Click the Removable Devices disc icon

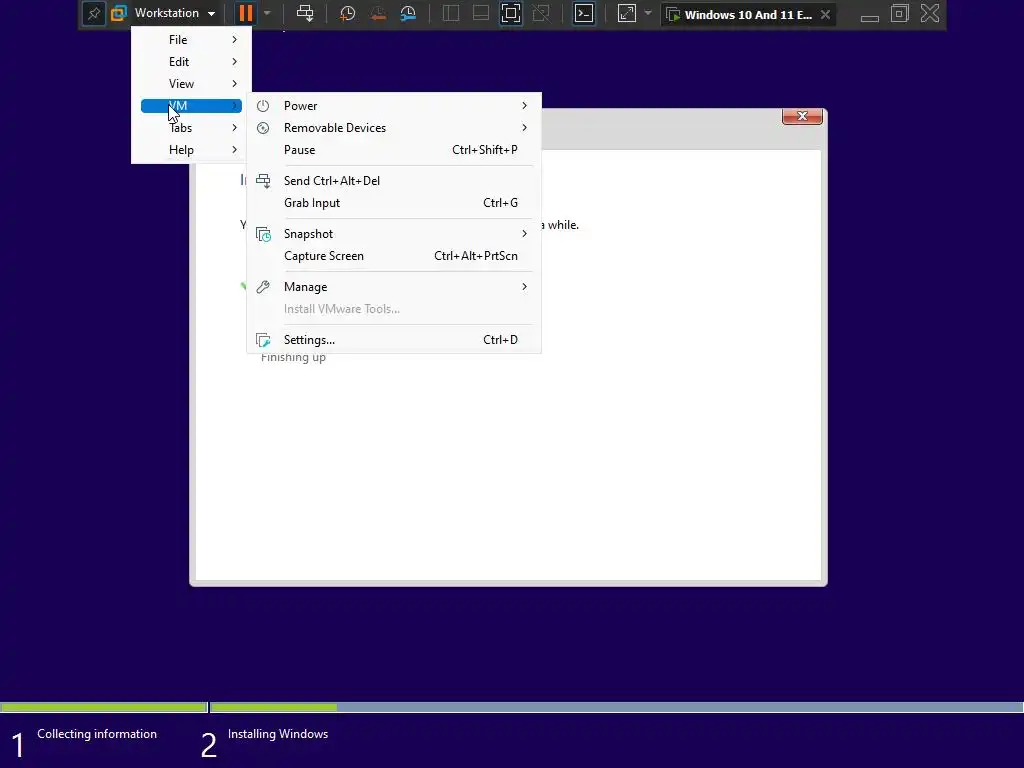(263, 128)
